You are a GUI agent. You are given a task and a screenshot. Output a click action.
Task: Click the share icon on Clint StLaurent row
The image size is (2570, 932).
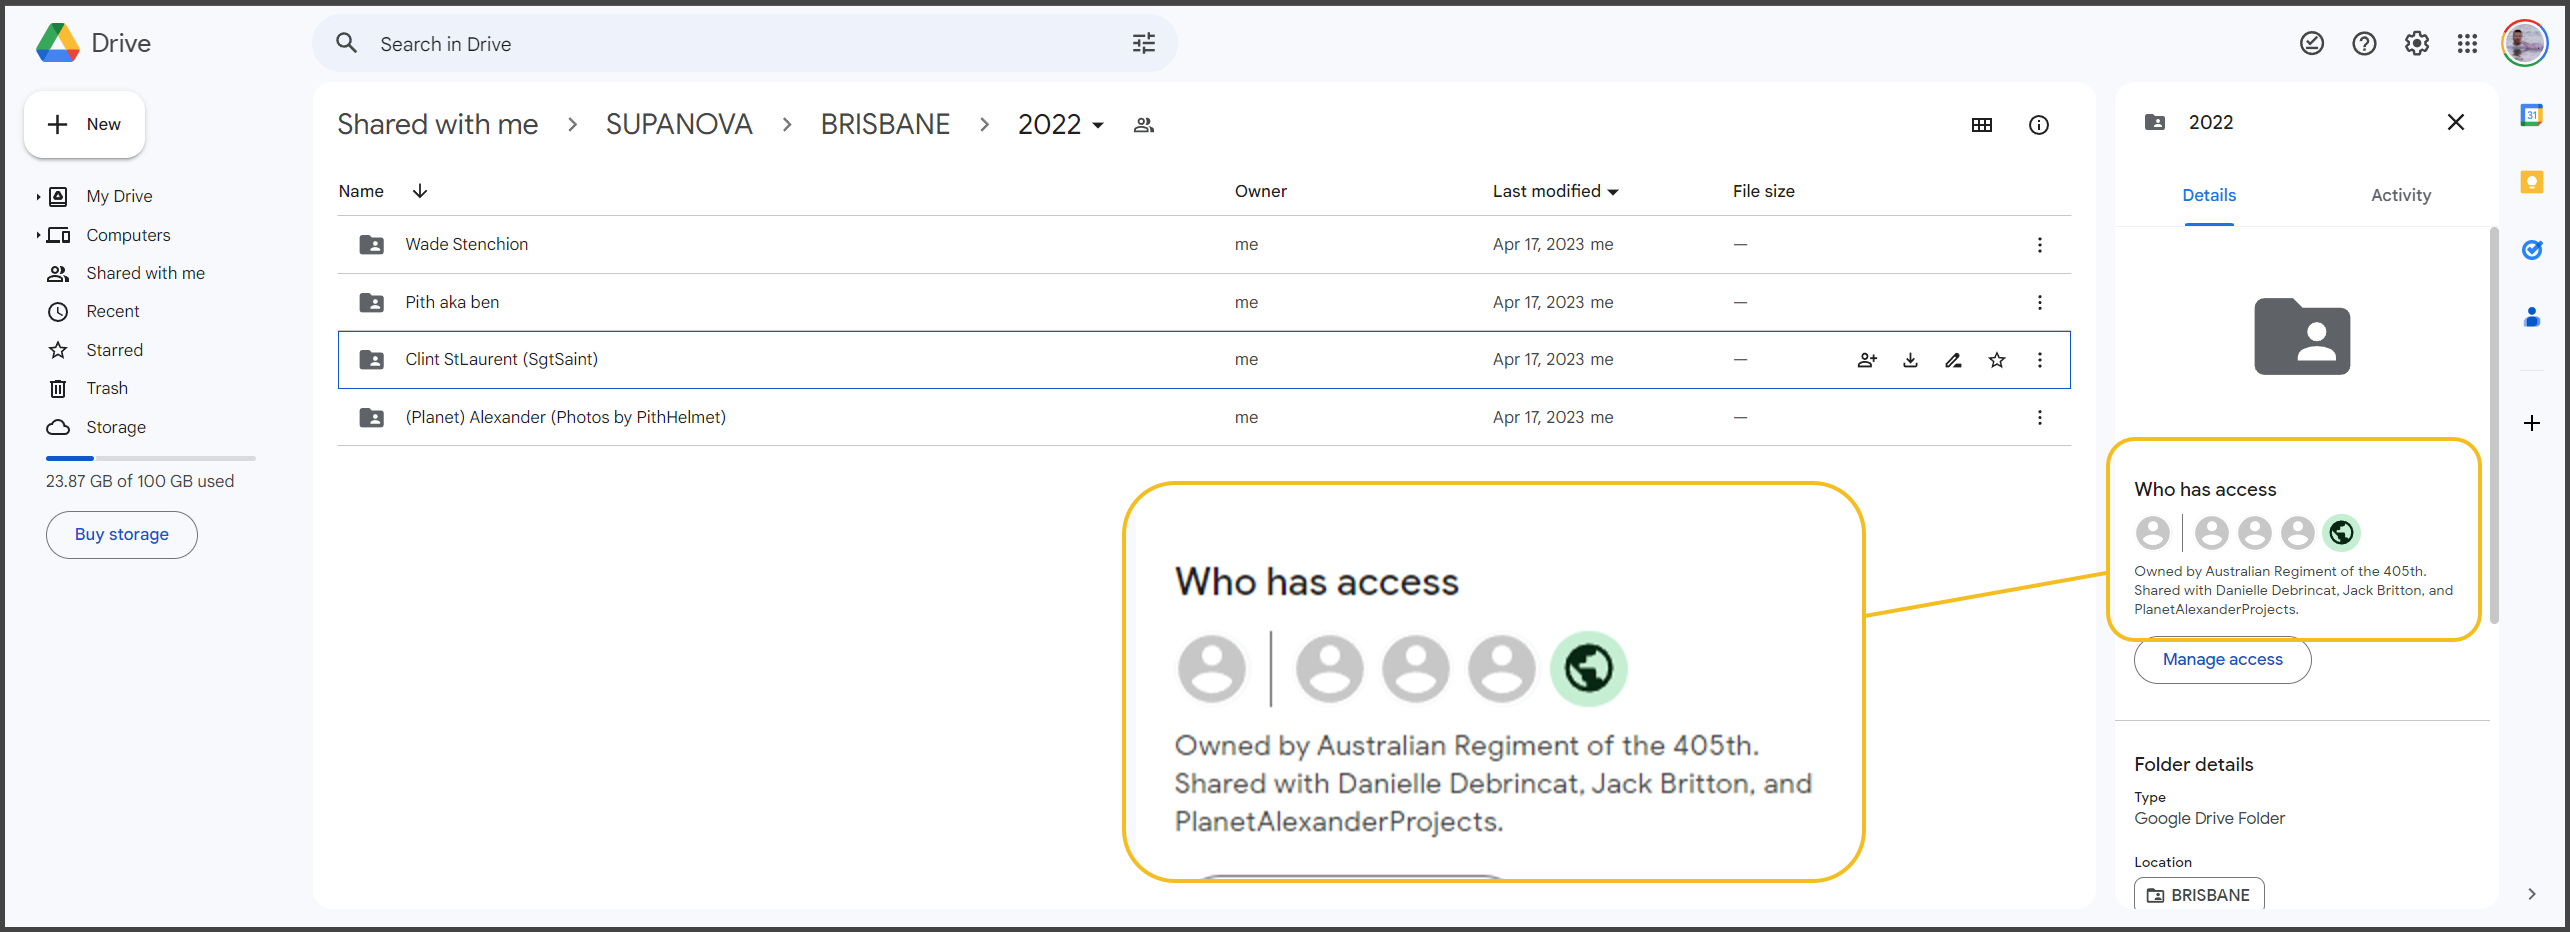(1867, 360)
